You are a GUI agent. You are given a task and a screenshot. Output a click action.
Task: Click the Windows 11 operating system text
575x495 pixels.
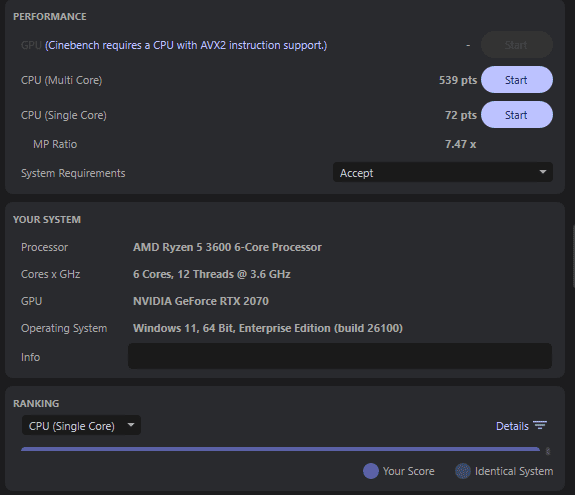coord(268,328)
